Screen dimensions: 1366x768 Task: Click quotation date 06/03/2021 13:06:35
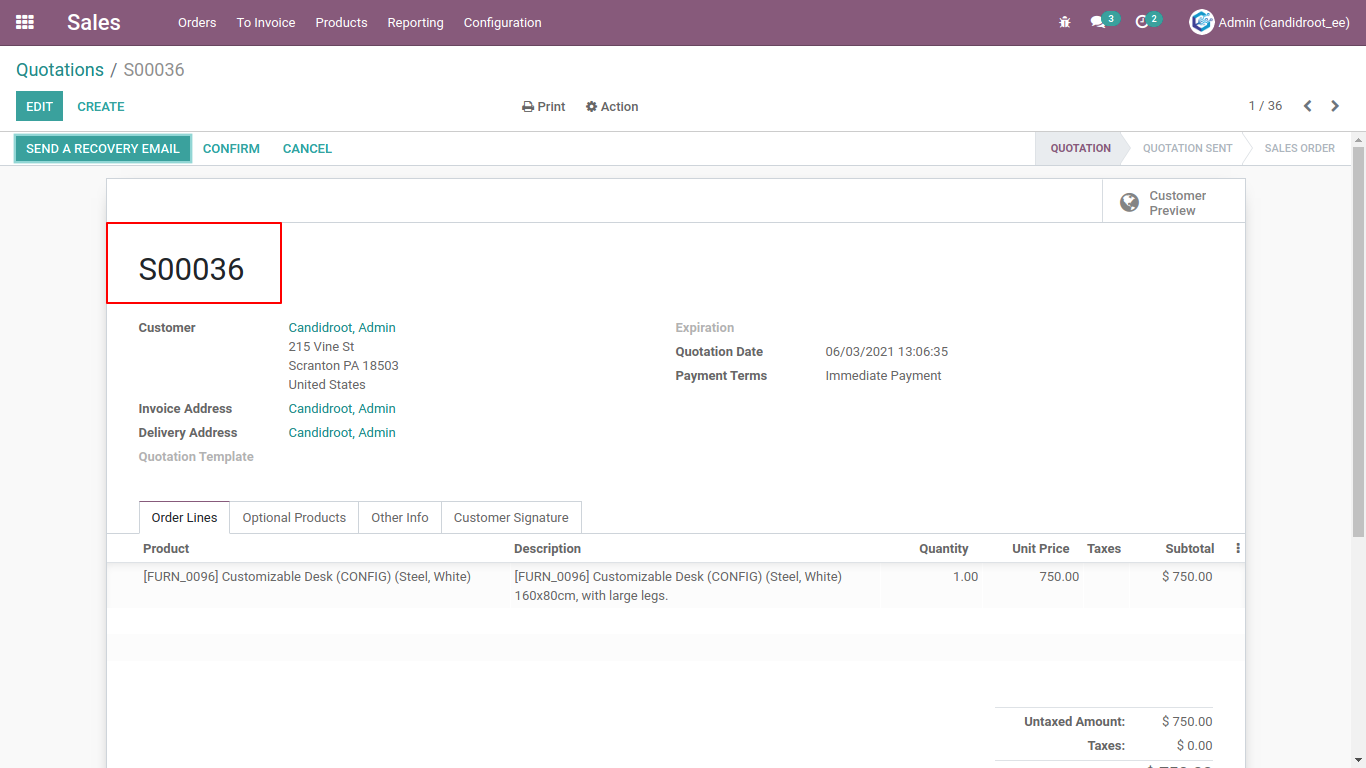pyautogui.click(x=886, y=352)
